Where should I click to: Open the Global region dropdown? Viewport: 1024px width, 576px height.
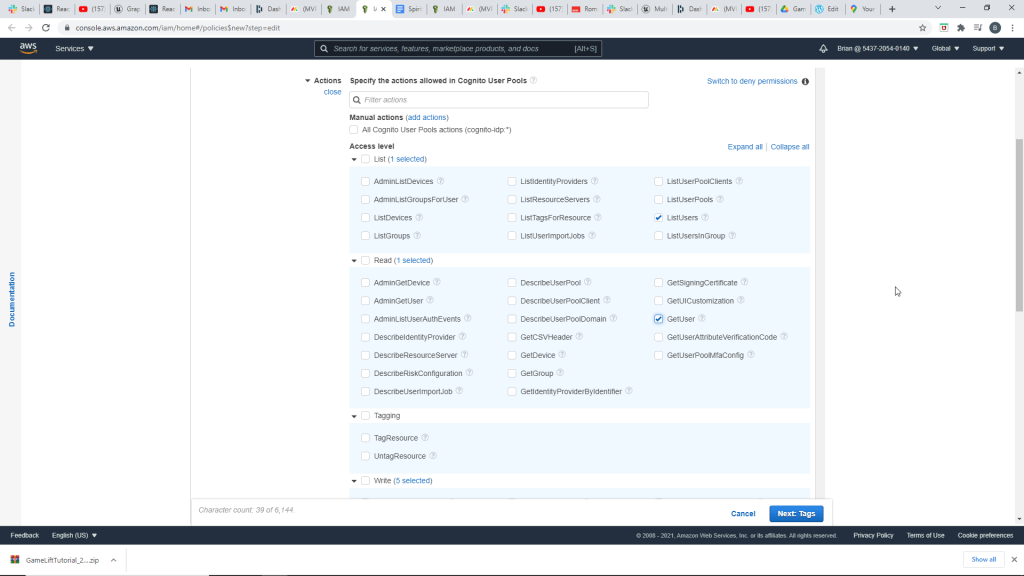click(945, 48)
